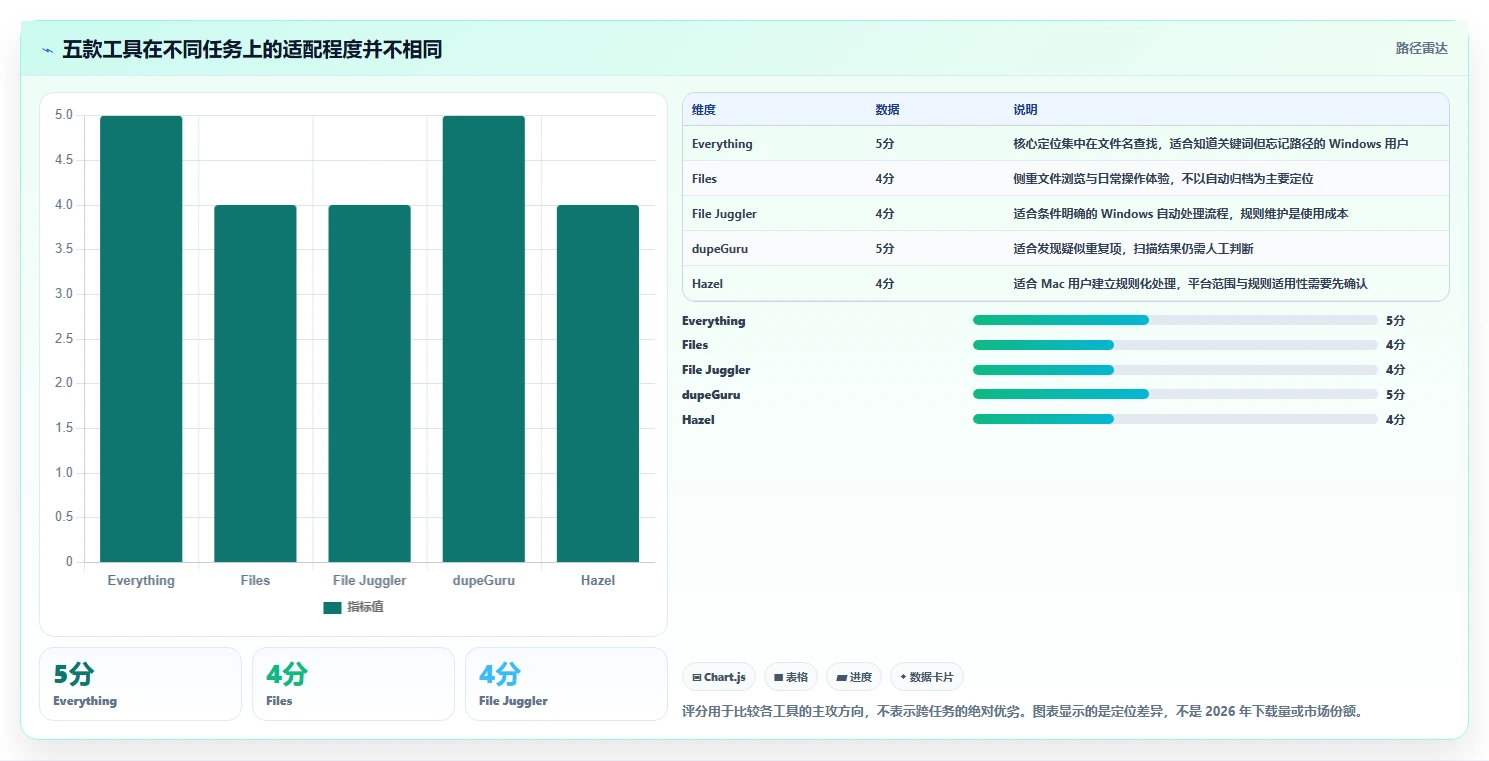
Task: Click the Files label on the chart x-axis
Action: [x=255, y=580]
